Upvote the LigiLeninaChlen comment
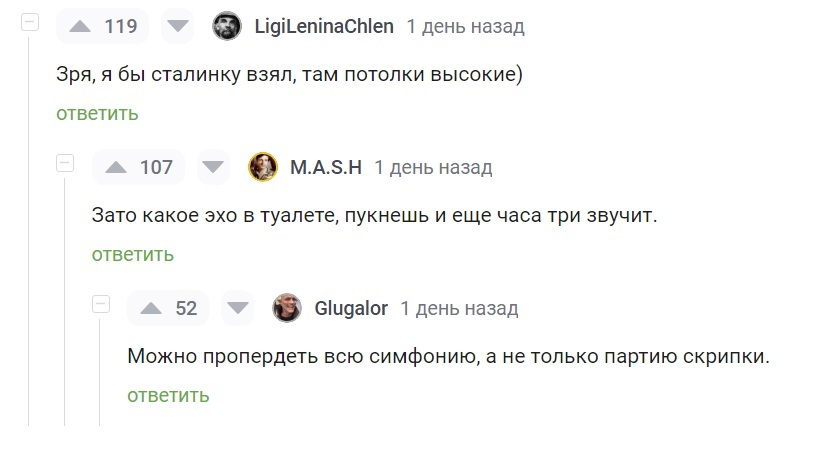The image size is (826, 452). (81, 27)
